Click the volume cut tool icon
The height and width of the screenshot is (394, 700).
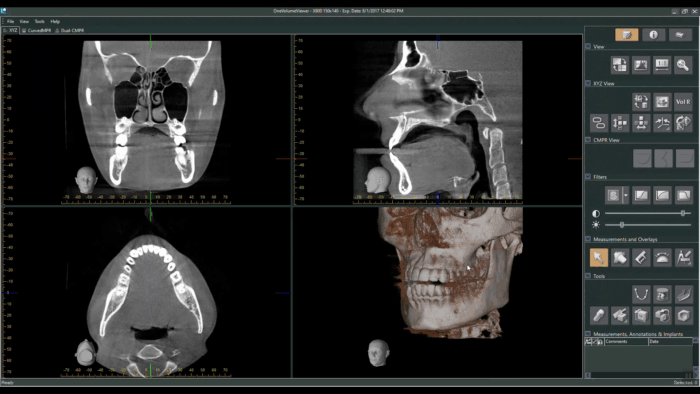620,315
